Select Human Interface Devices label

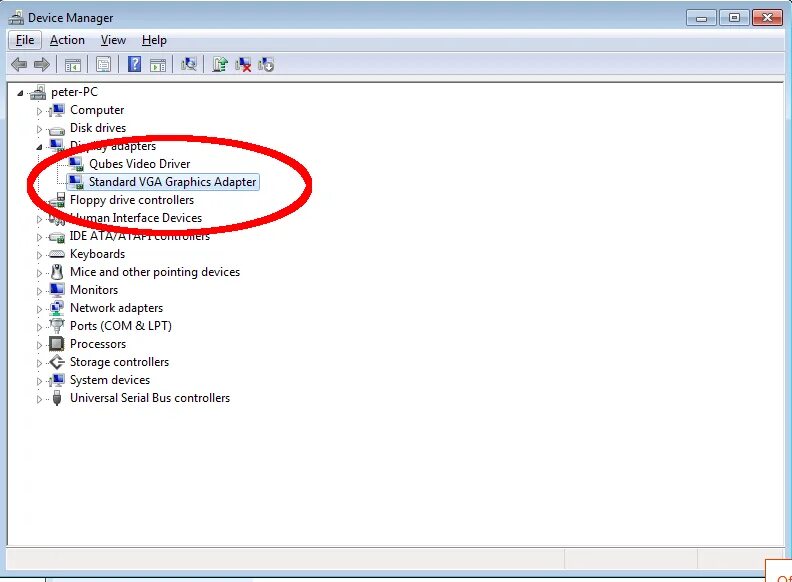pos(136,218)
